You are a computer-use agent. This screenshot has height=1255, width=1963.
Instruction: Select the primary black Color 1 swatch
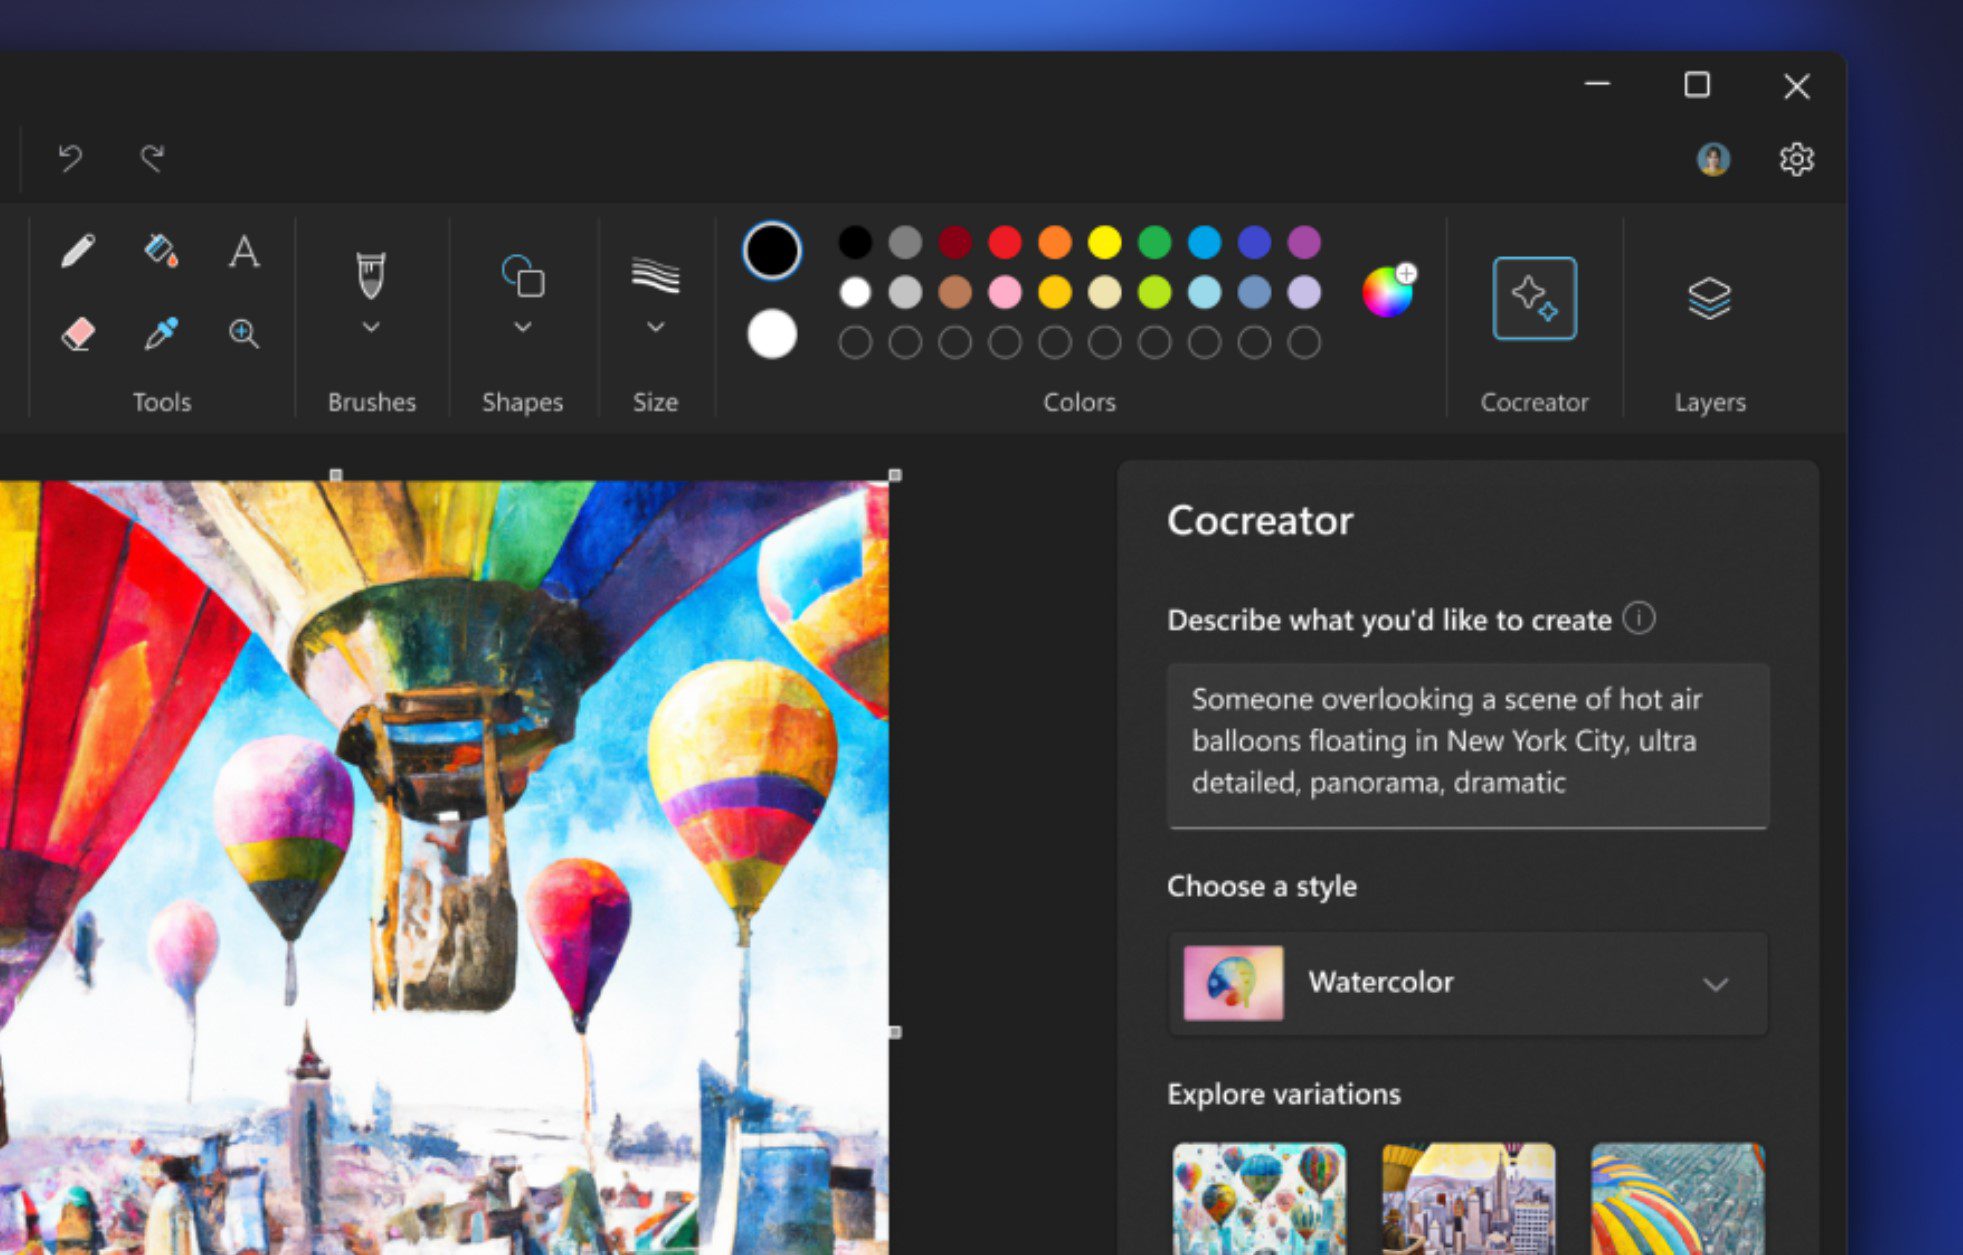(x=772, y=250)
